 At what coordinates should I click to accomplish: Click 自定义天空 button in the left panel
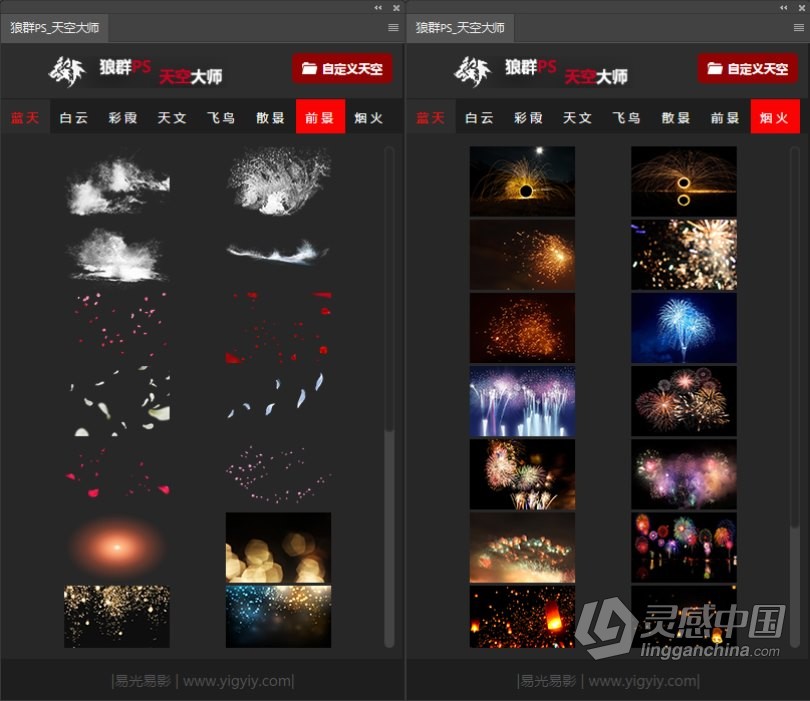tap(342, 68)
